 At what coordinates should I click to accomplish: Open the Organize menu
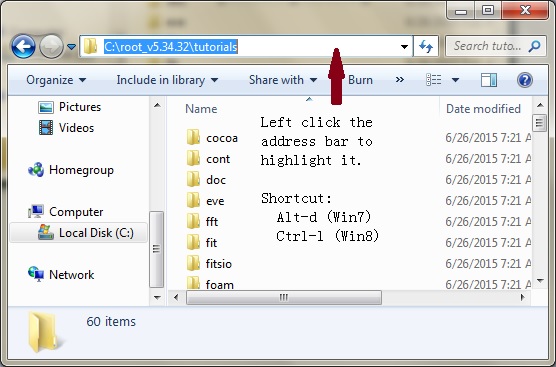tap(56, 80)
